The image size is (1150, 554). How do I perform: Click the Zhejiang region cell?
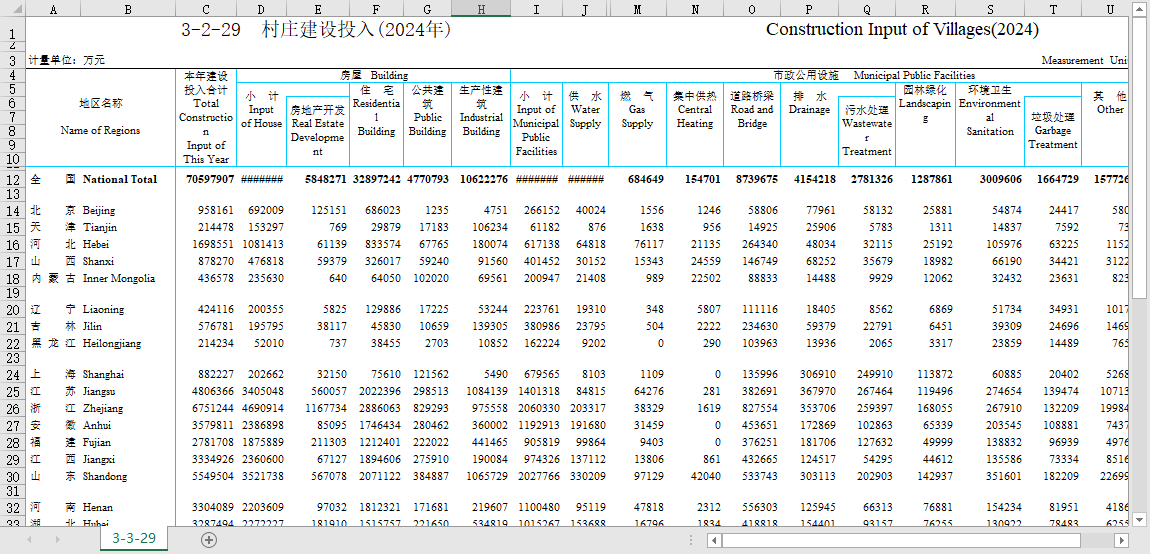click(103, 409)
